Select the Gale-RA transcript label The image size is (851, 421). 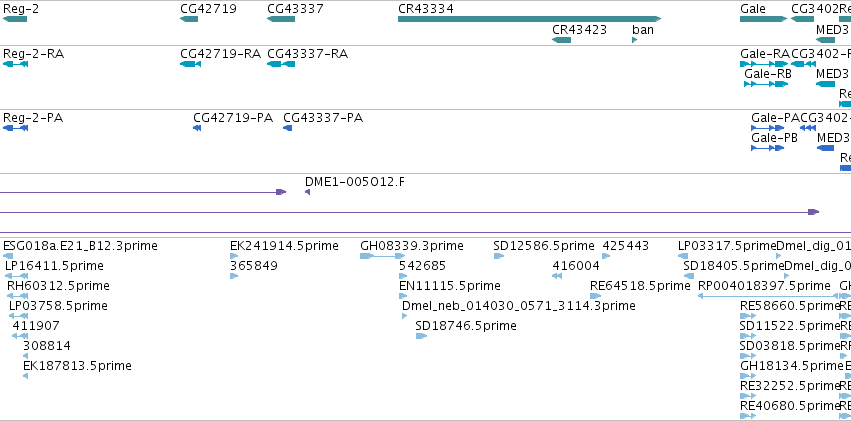click(765, 54)
